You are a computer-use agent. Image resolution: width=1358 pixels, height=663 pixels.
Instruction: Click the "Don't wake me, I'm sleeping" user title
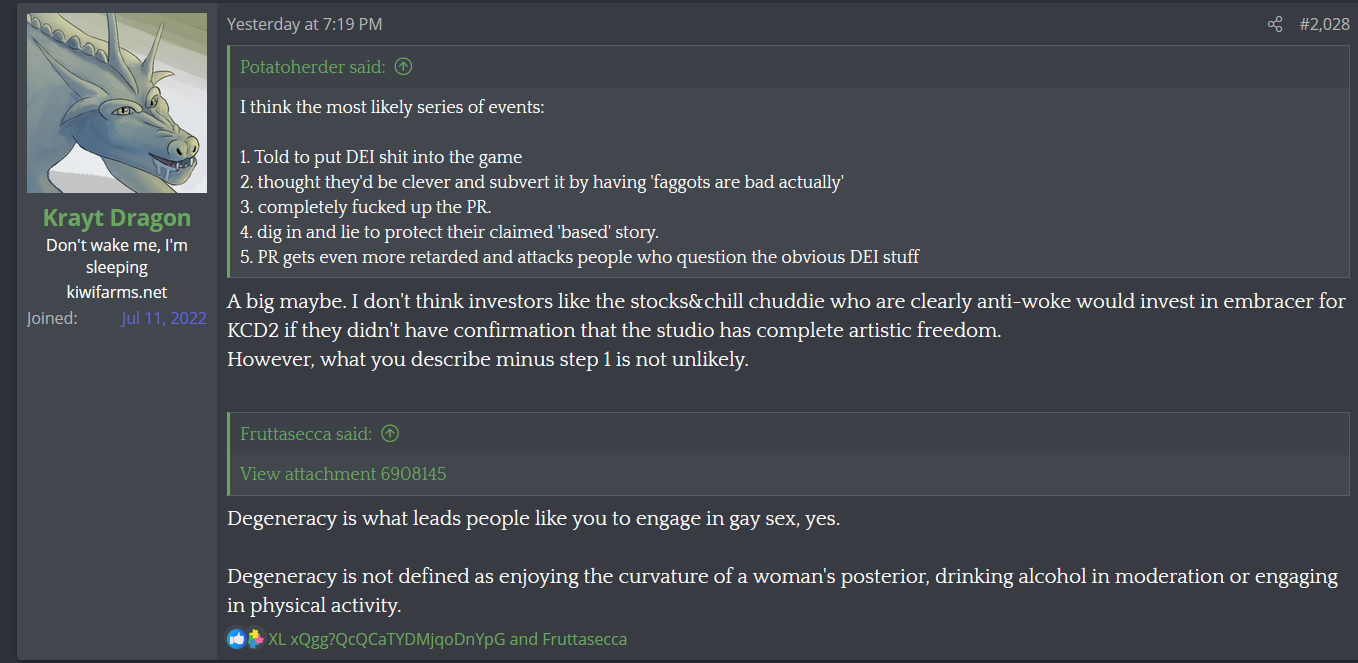point(117,256)
